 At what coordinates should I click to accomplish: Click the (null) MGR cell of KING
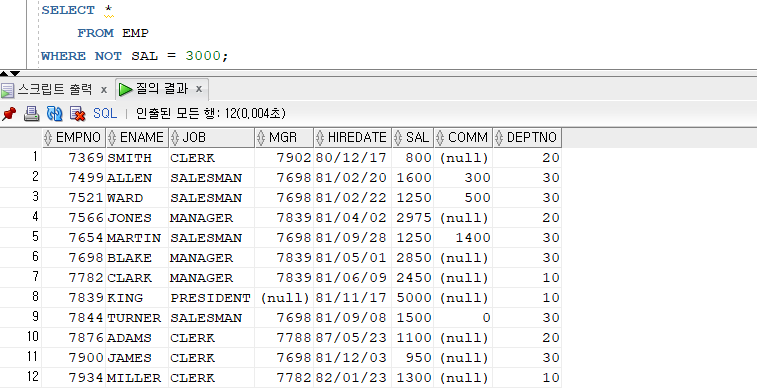(284, 298)
